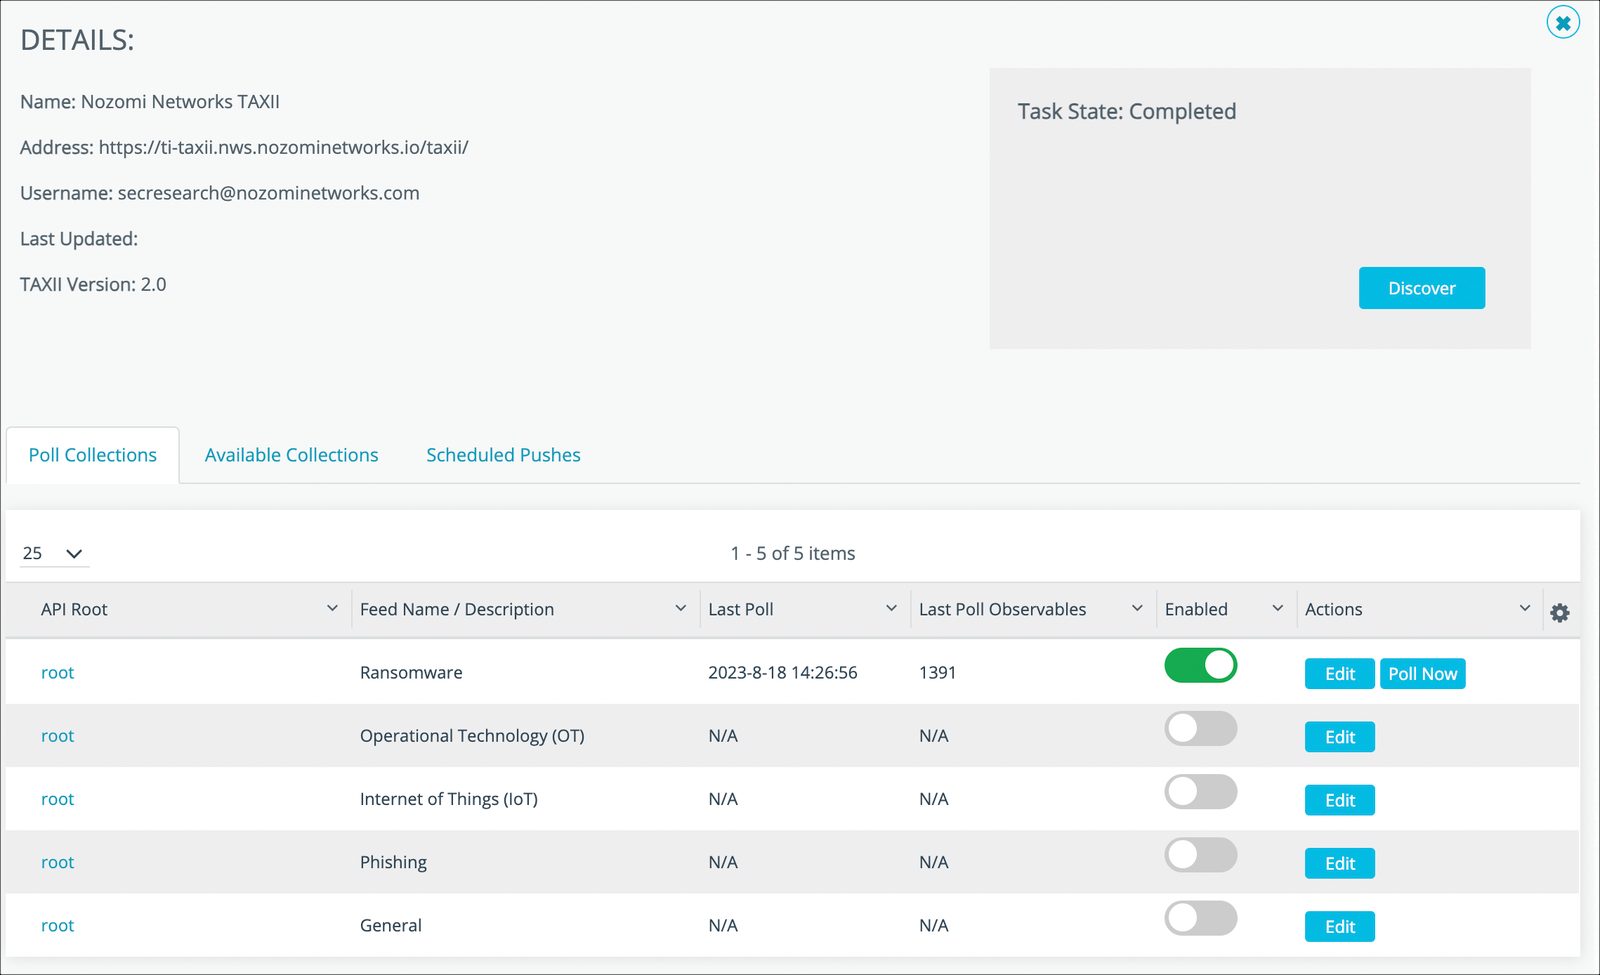Edit the Ransomware collection

click(1340, 674)
